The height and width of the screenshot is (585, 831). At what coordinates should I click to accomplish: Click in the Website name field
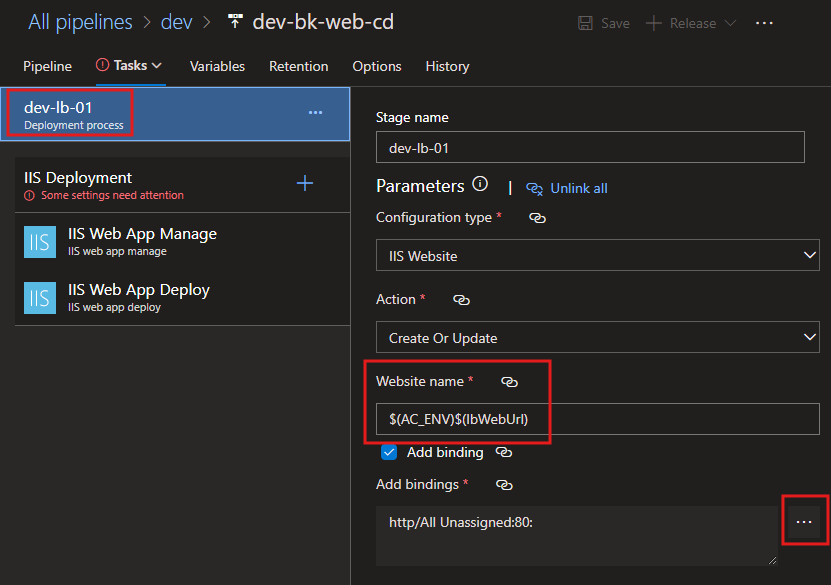tap(597, 419)
